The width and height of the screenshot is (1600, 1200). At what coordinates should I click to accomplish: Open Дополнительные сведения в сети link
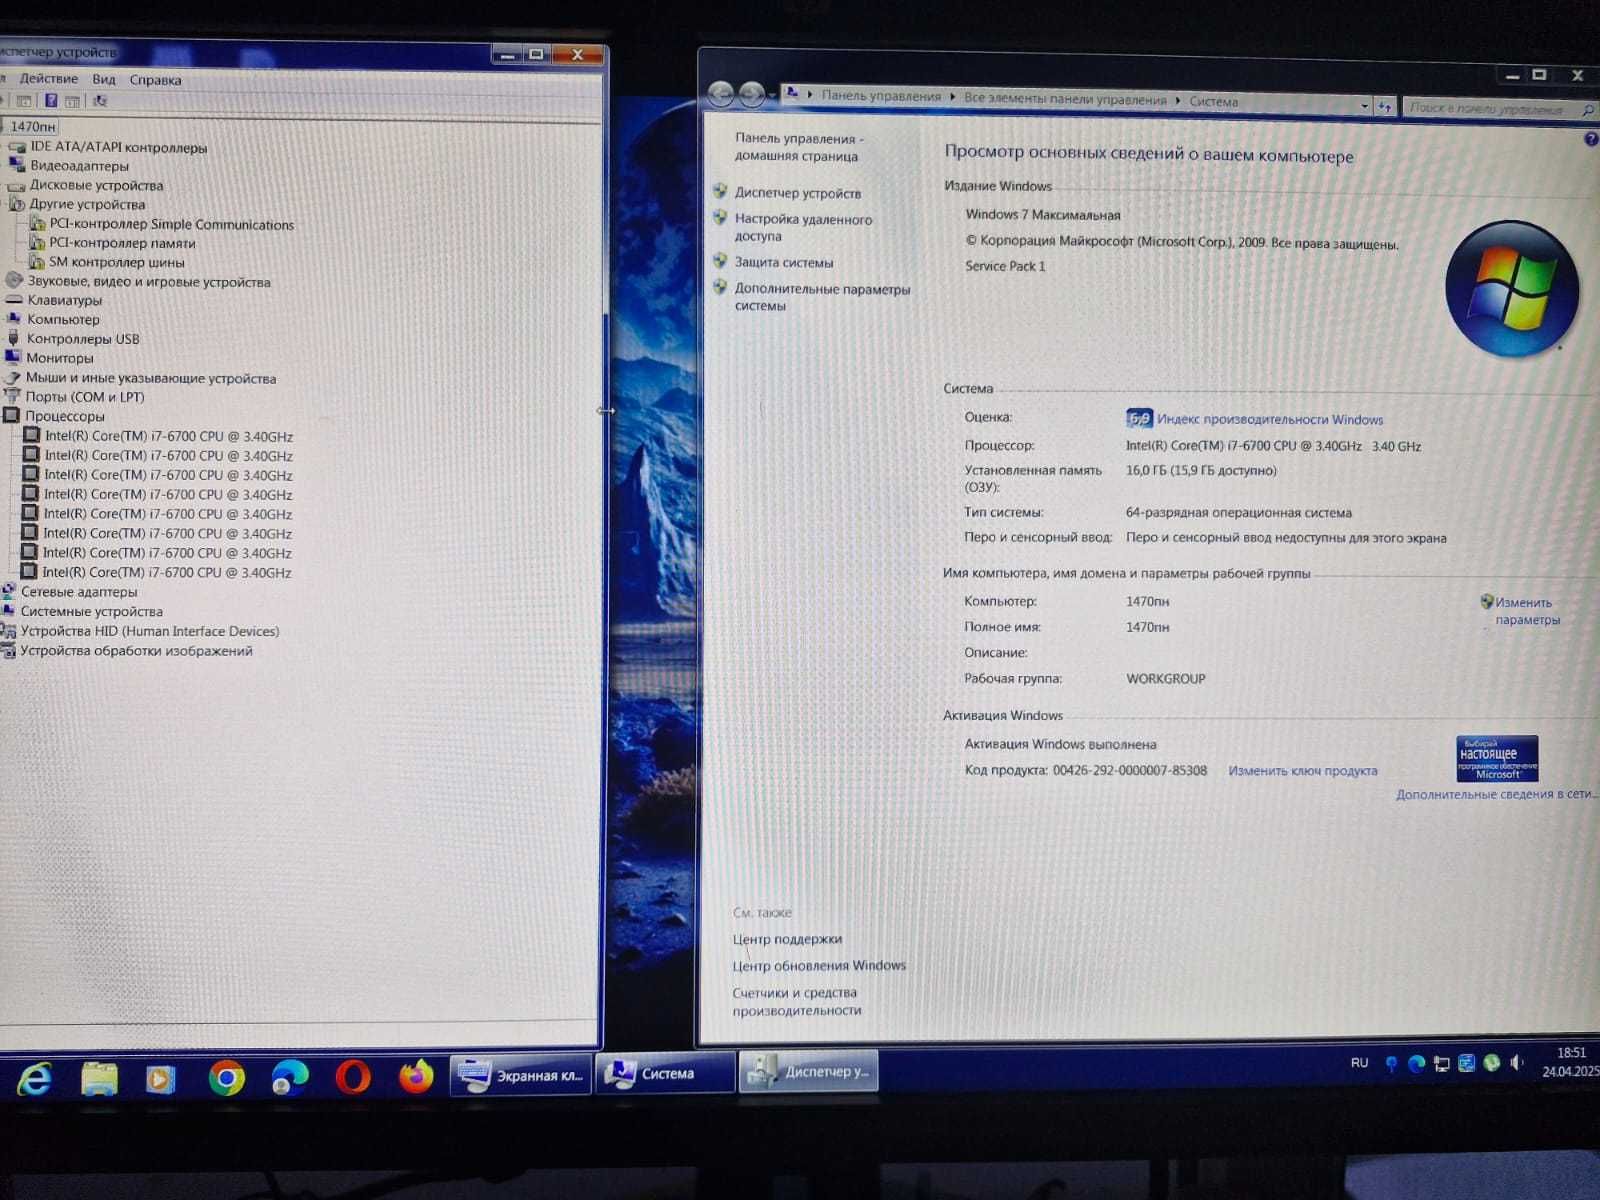pyautogui.click(x=1495, y=794)
